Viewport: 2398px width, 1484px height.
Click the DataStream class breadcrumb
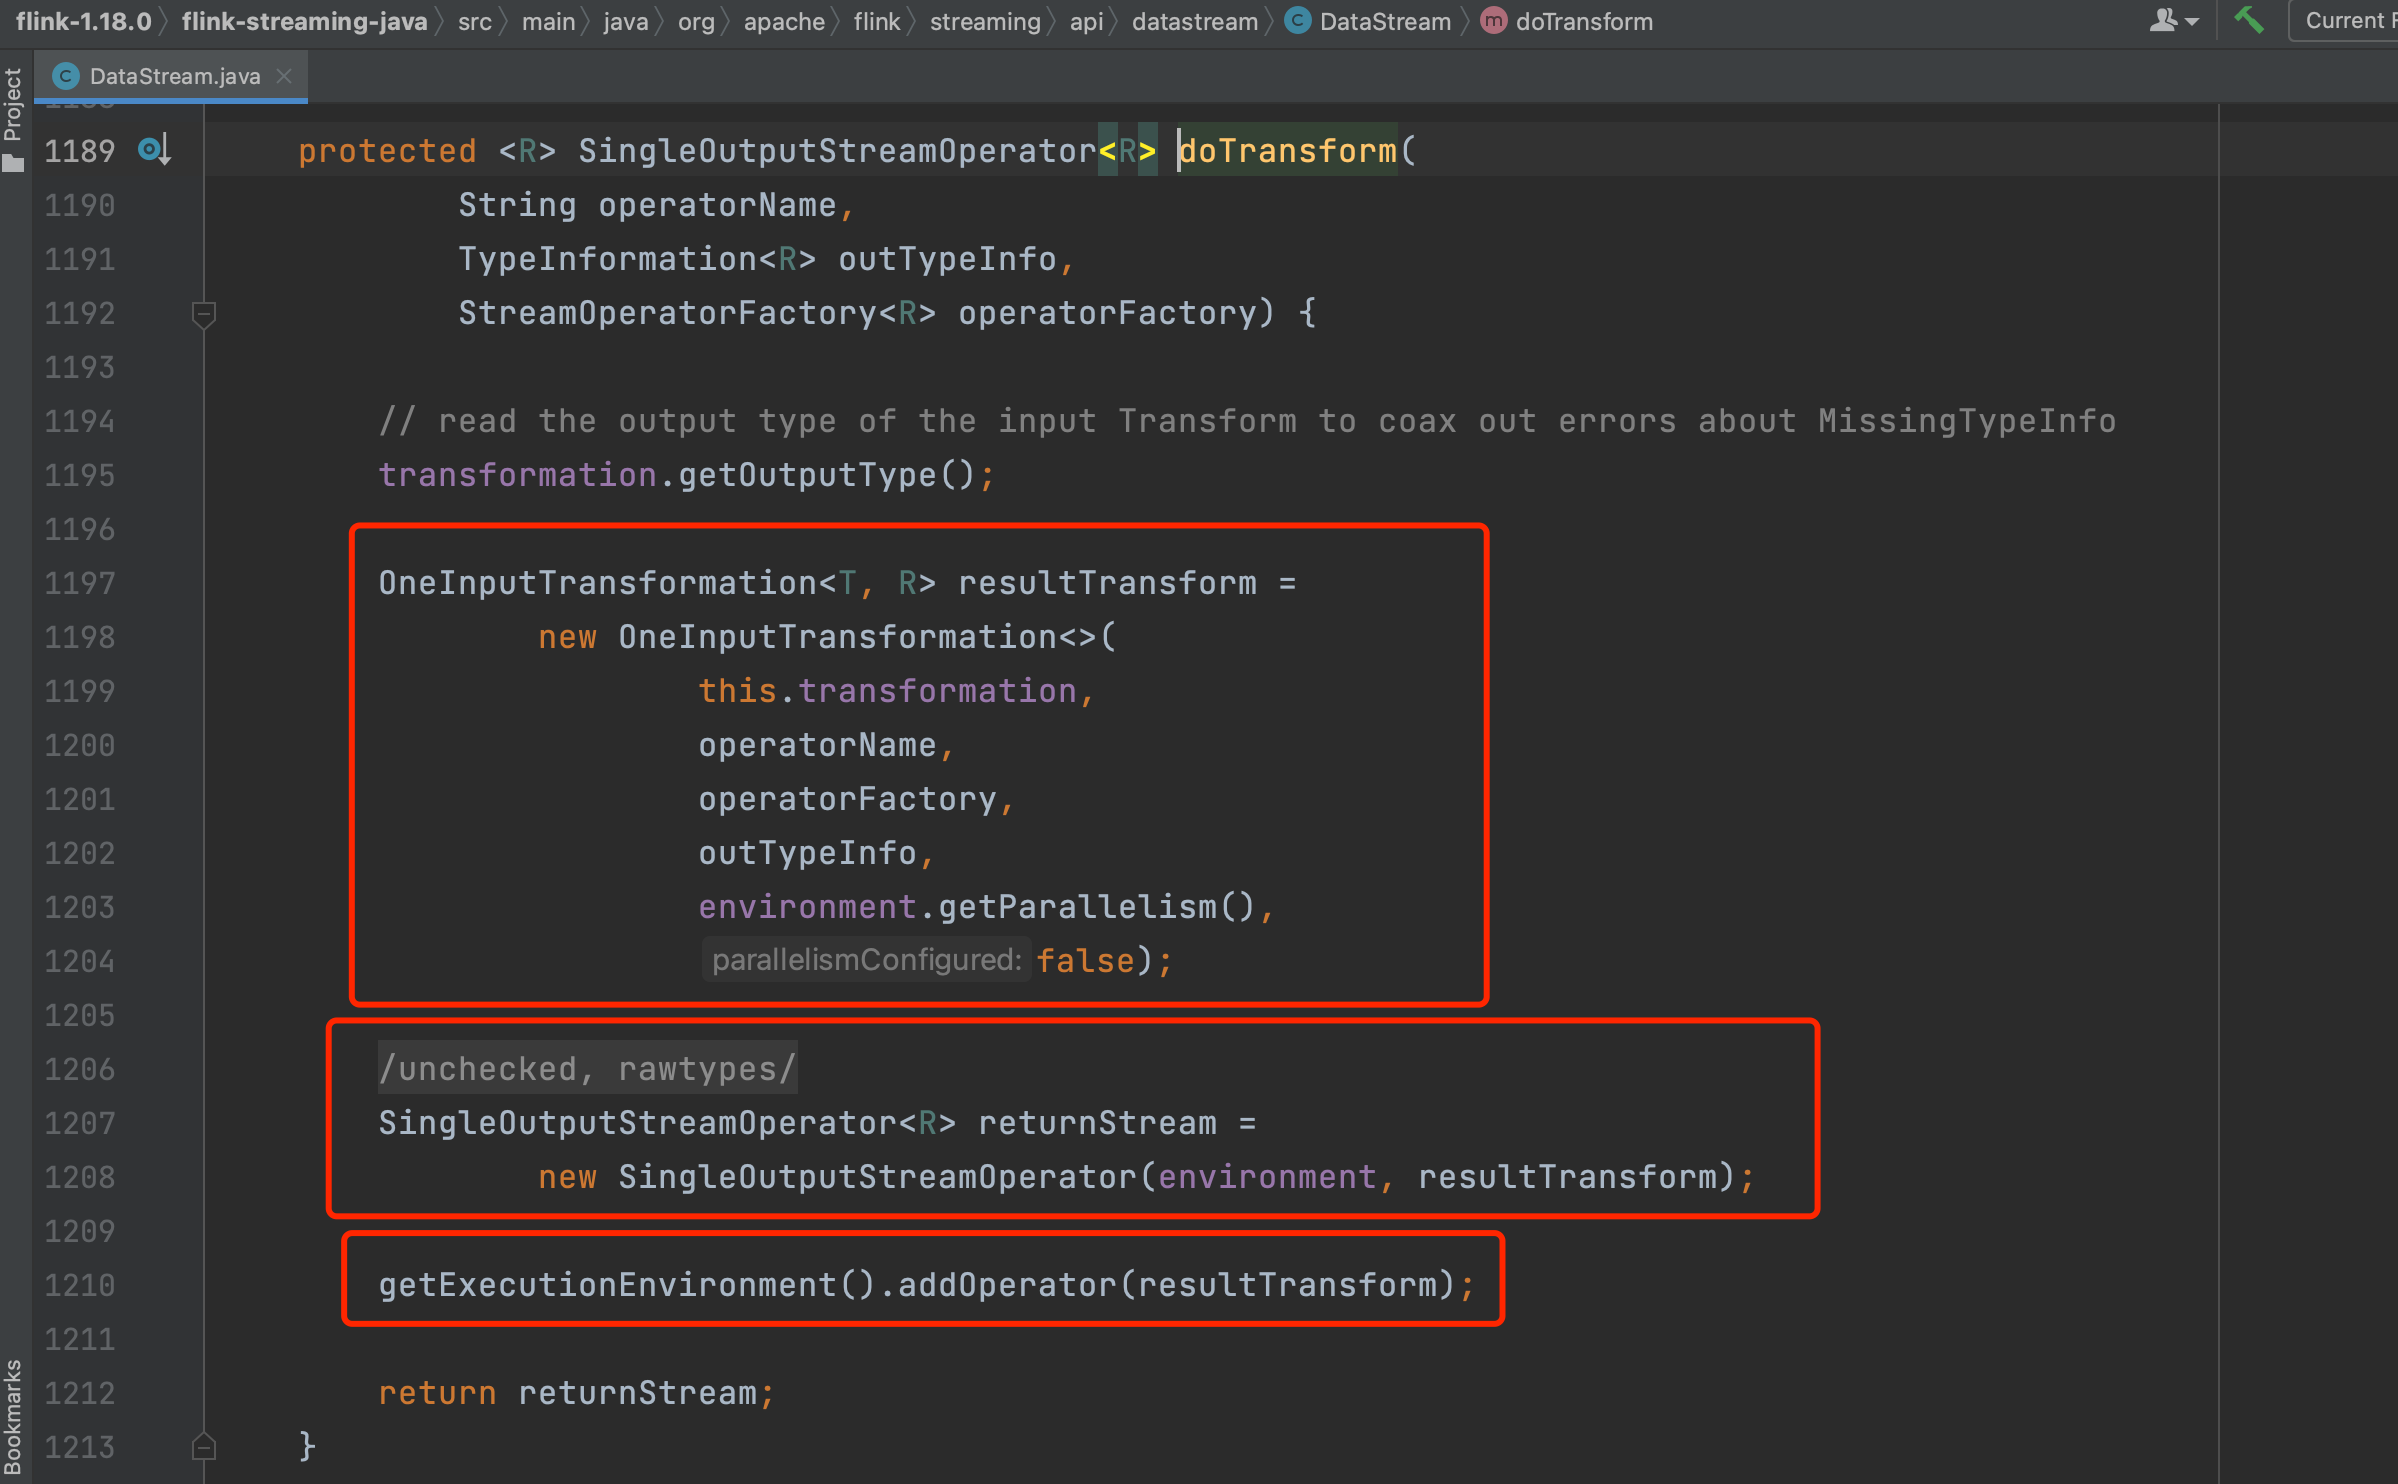(1383, 21)
